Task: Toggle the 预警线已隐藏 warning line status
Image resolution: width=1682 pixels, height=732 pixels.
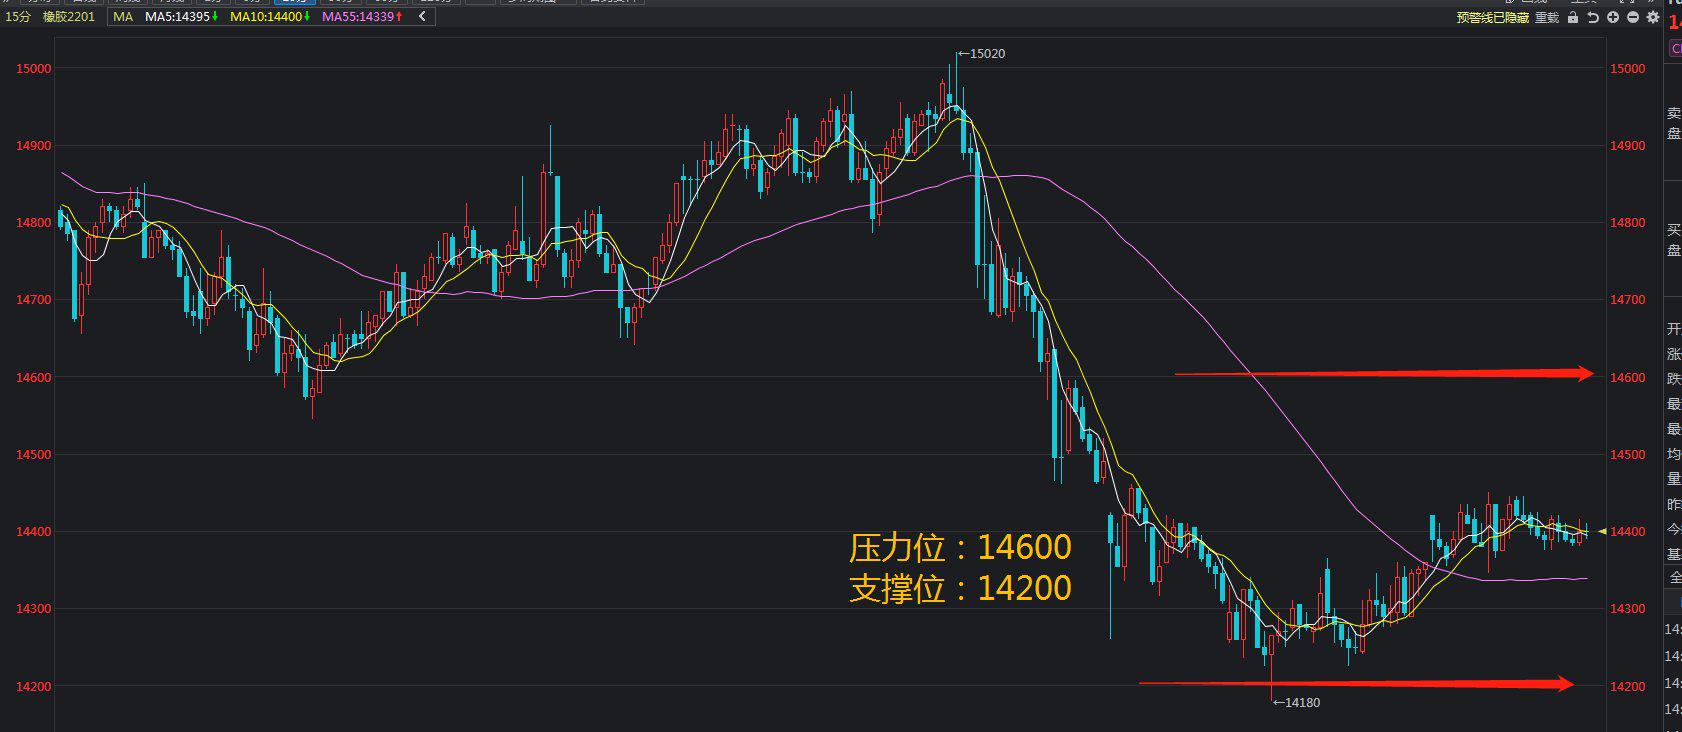Action: pos(1492,18)
